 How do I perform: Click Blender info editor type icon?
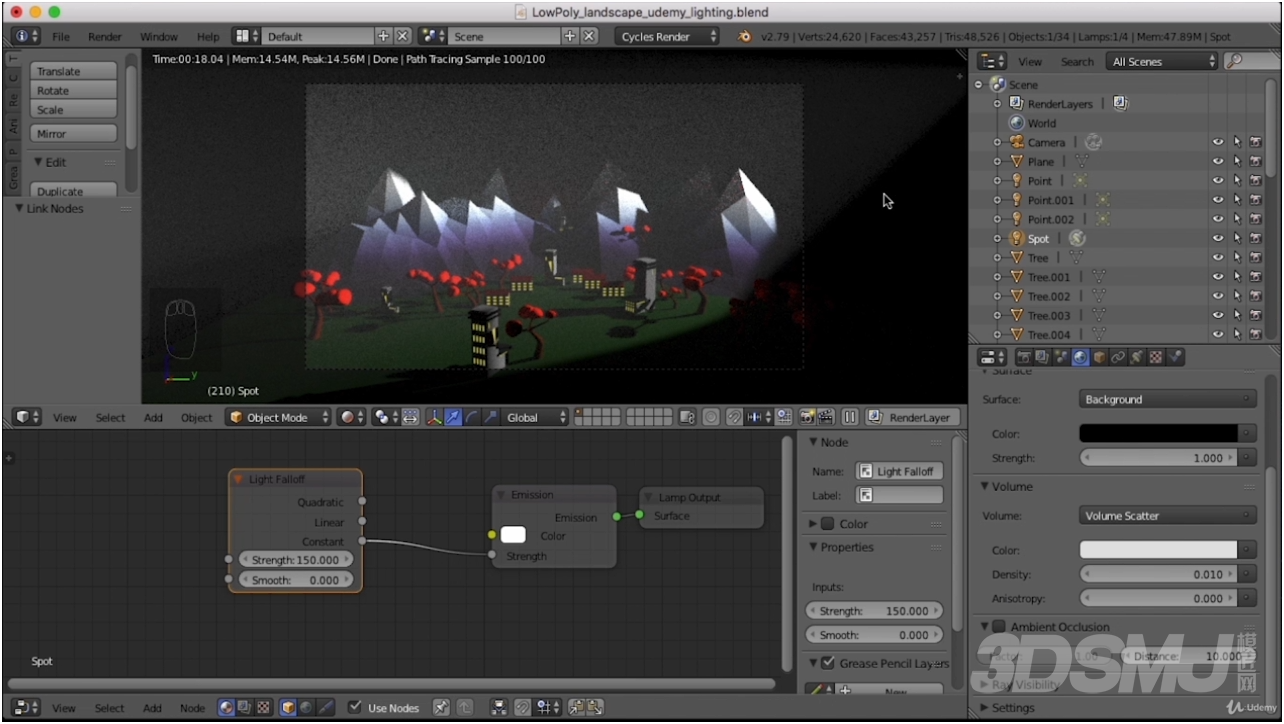pos(25,36)
